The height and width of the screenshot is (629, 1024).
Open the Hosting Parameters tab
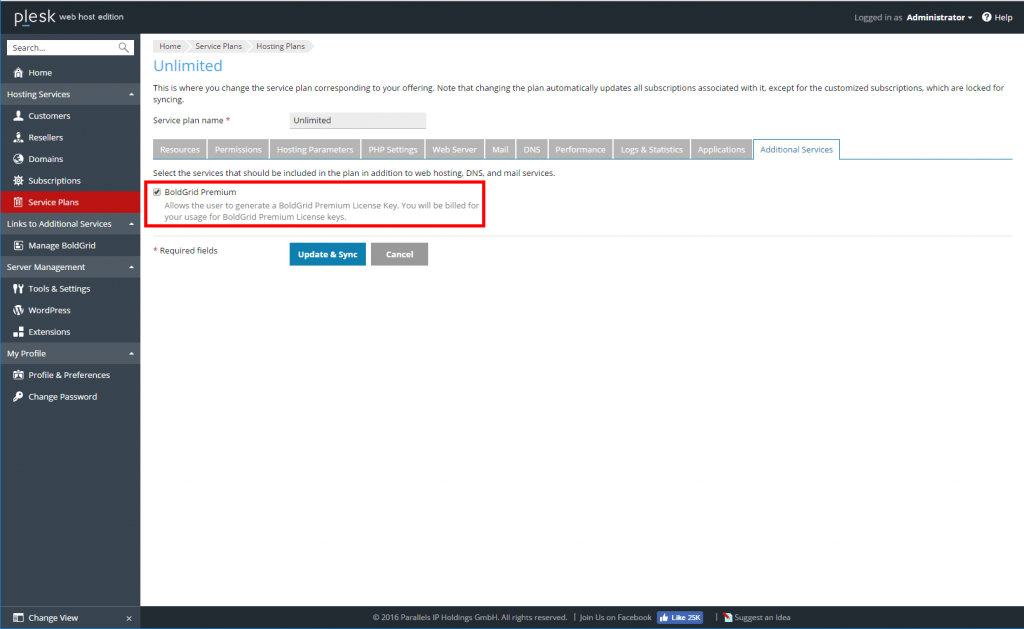pyautogui.click(x=315, y=150)
